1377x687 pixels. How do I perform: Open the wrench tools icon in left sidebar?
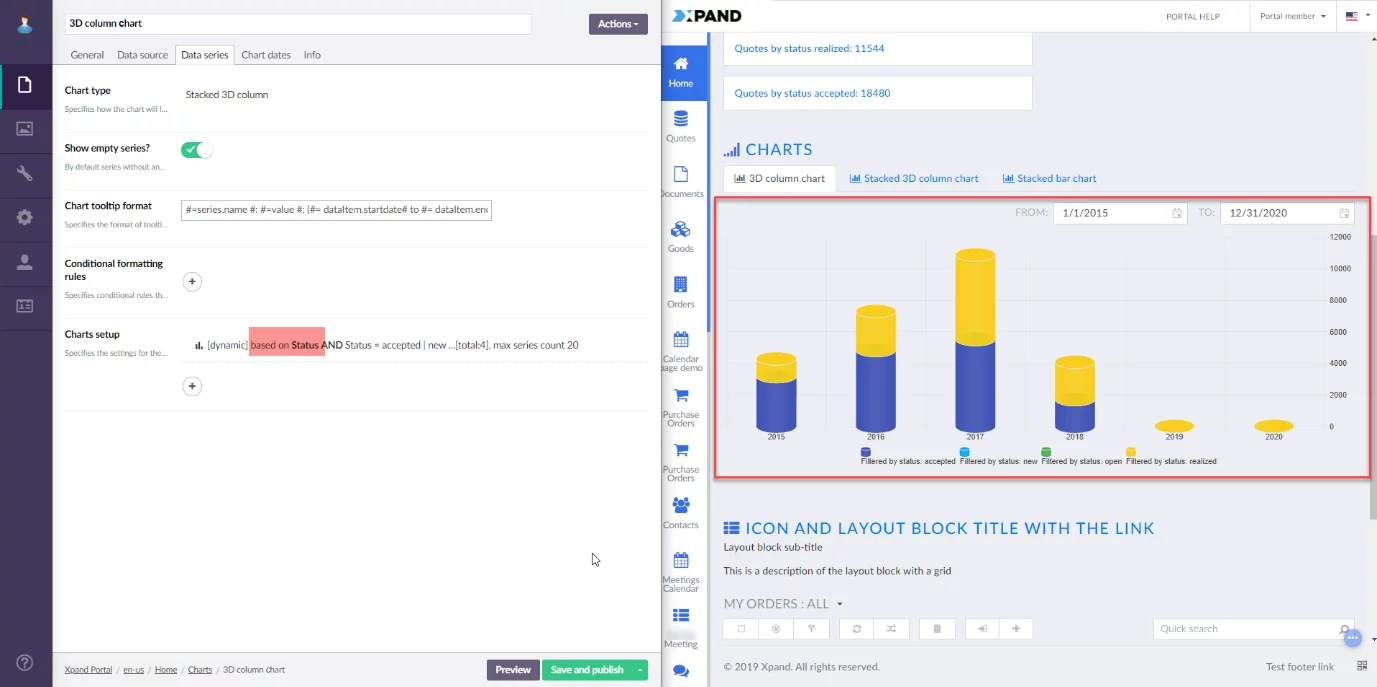click(25, 173)
